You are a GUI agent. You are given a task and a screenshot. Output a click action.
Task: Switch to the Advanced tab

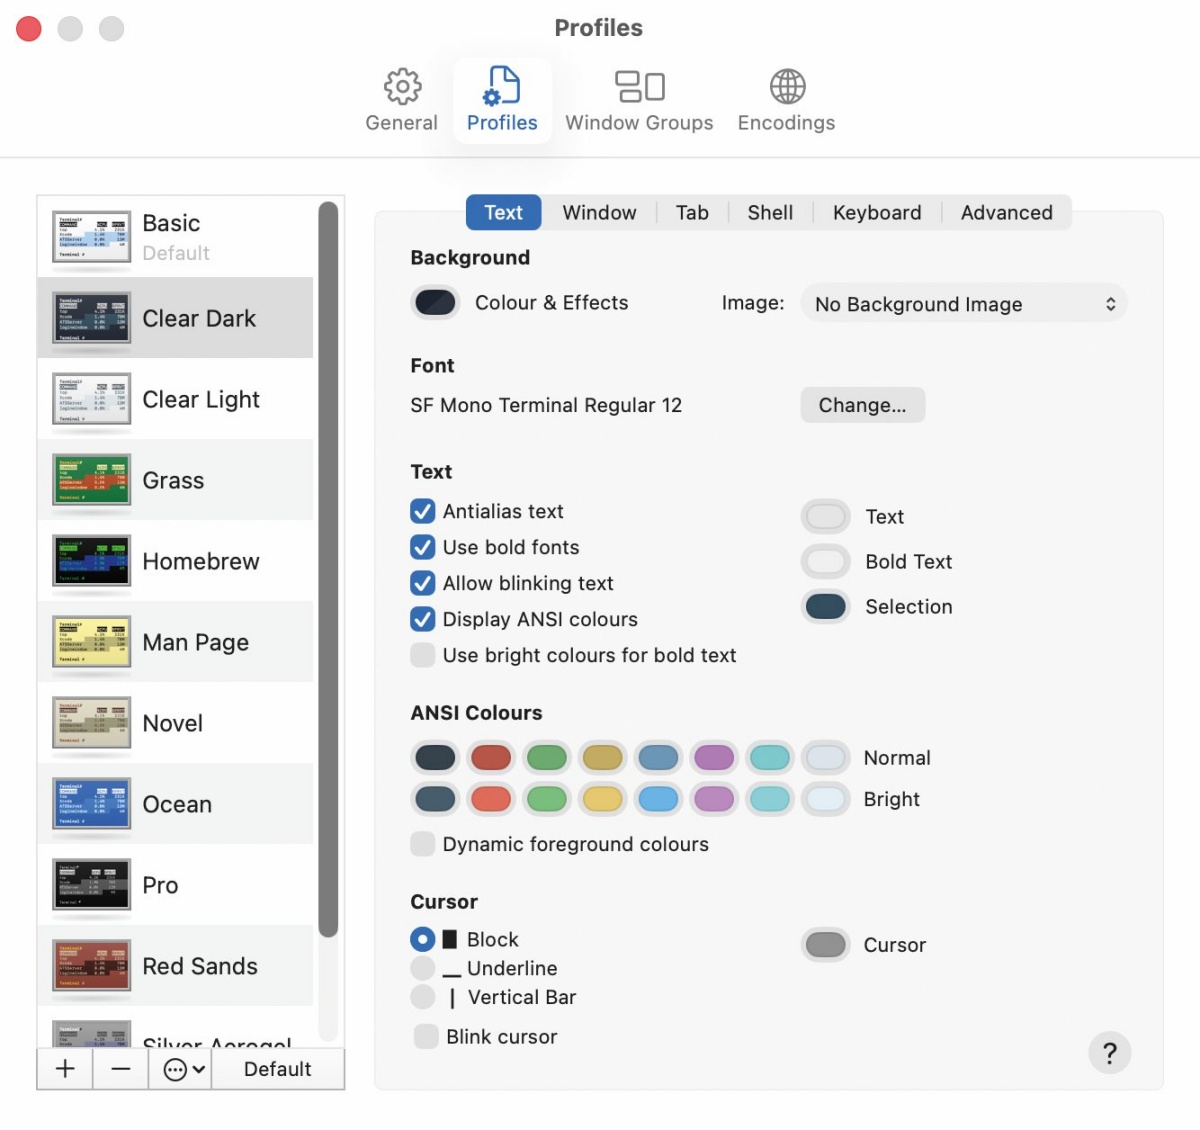tap(1007, 212)
